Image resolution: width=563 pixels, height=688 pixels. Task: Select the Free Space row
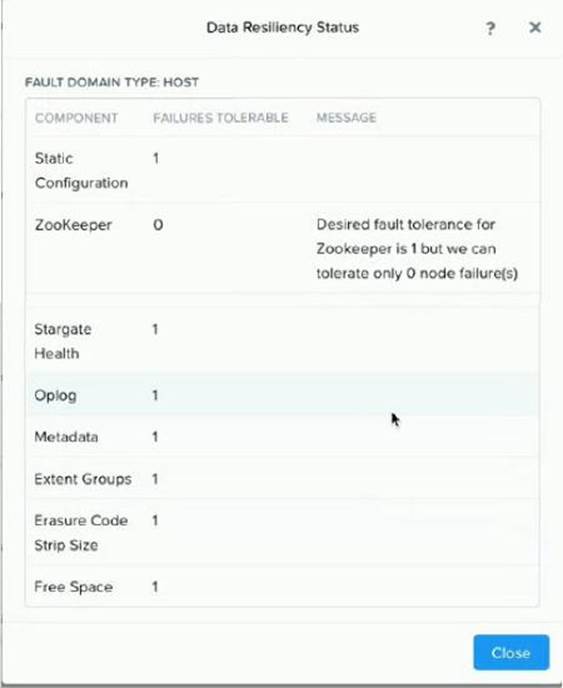click(x=283, y=586)
